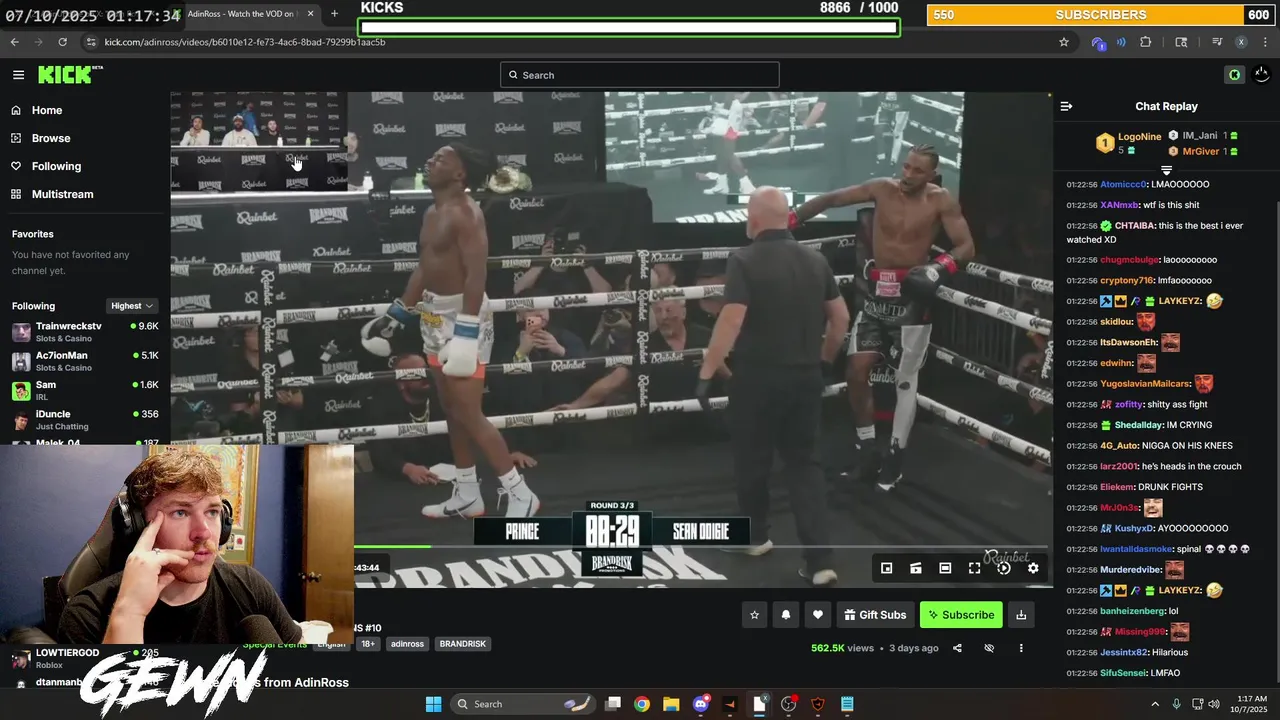This screenshot has width=1280, height=720.
Task: Click Shedallday username in chat
Action: coord(1137,425)
